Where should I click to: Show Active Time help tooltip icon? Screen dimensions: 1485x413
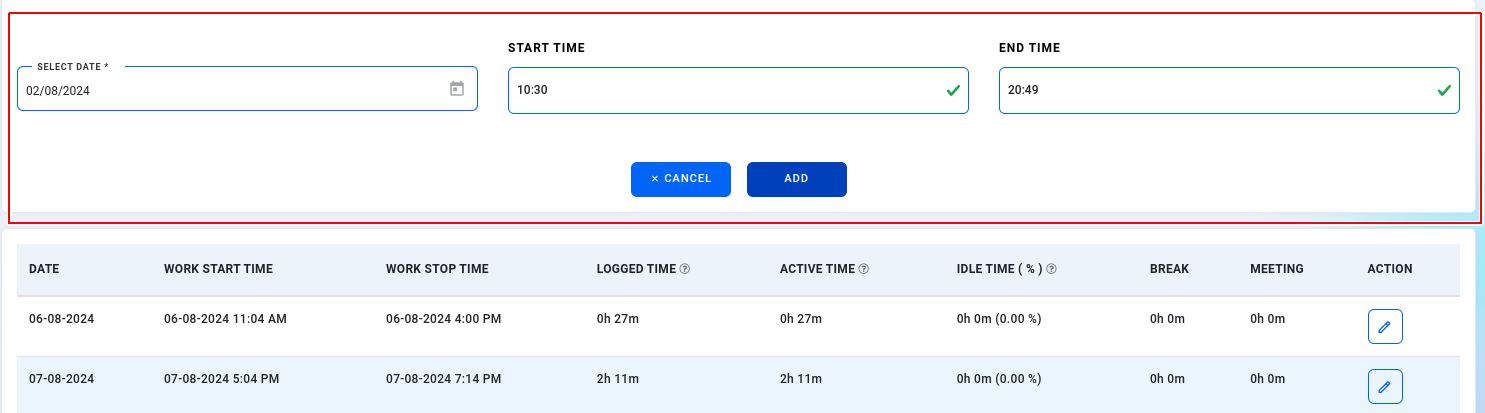864,269
